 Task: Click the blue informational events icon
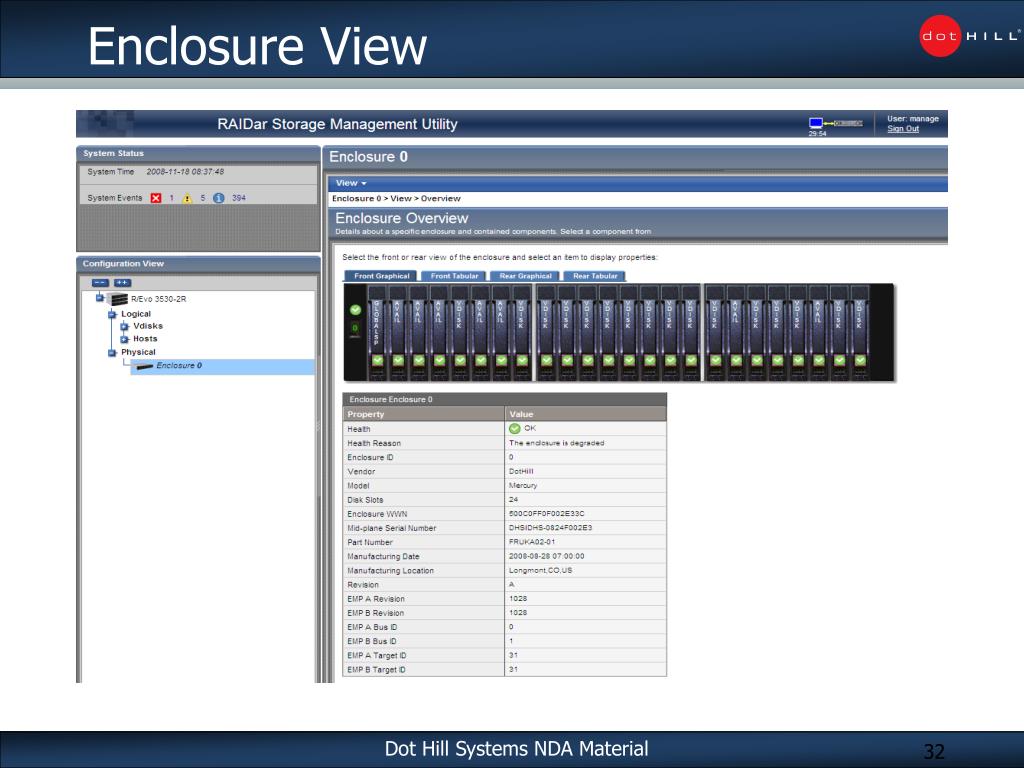219,198
